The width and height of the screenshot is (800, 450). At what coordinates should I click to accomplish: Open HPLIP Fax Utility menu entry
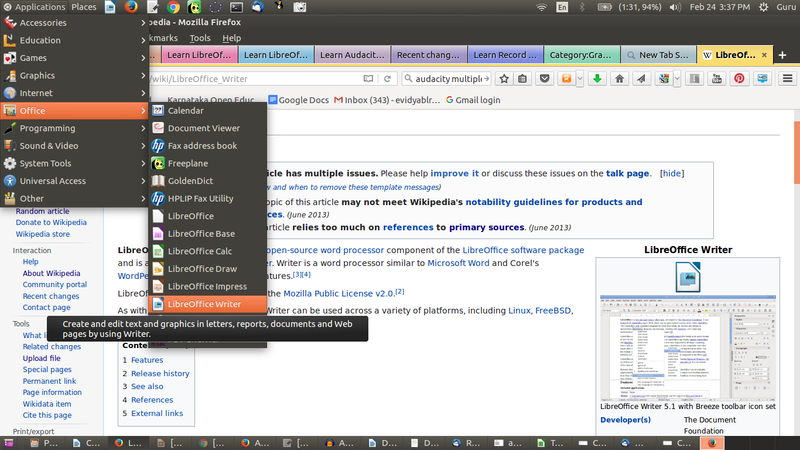pyautogui.click(x=208, y=198)
